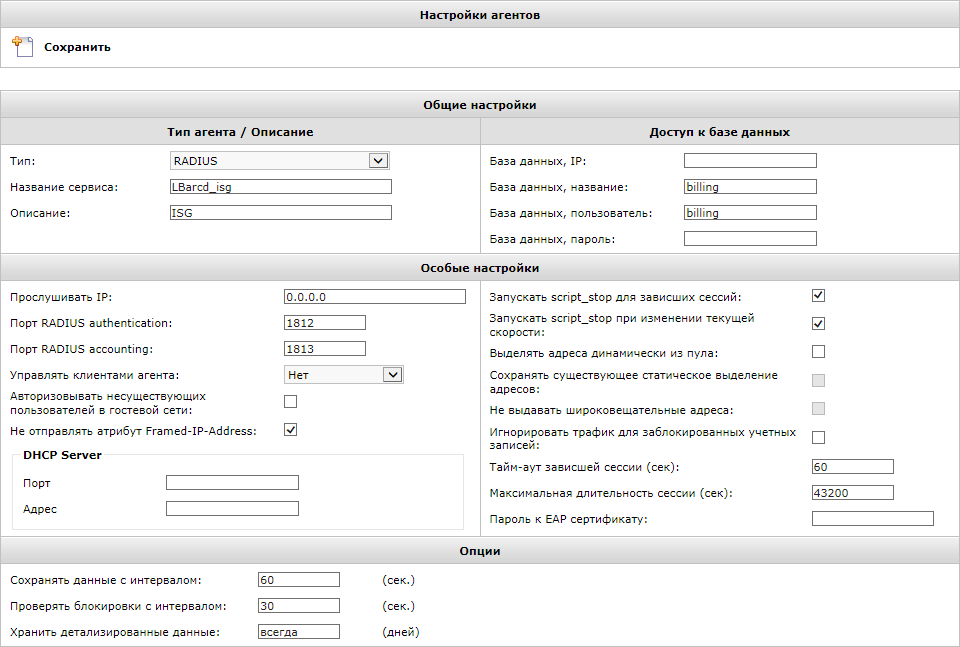Screen dimensions: 960x647
Task: Click the Тип агента / Описание heading
Action: pyautogui.click(x=240, y=132)
